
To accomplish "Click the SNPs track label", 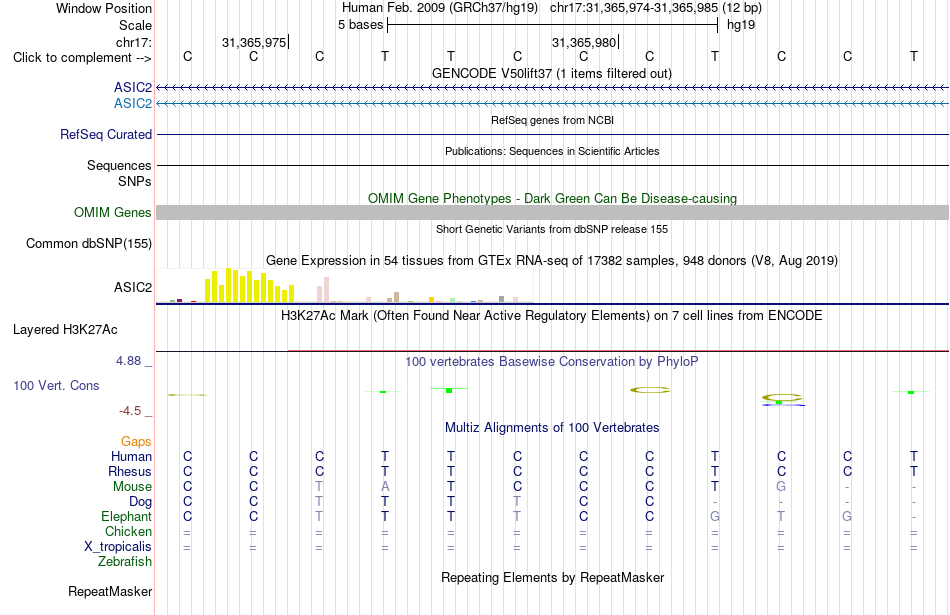I will click(135, 181).
